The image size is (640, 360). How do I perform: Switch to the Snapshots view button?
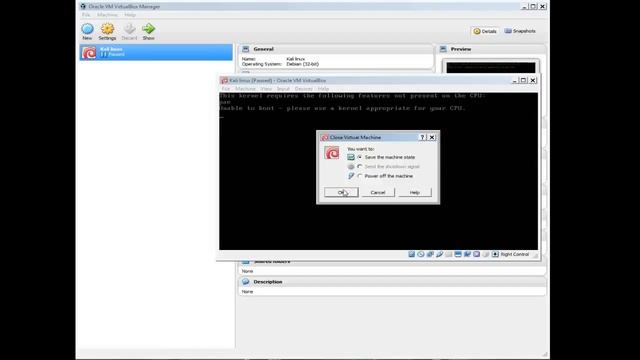pyautogui.click(x=520, y=31)
